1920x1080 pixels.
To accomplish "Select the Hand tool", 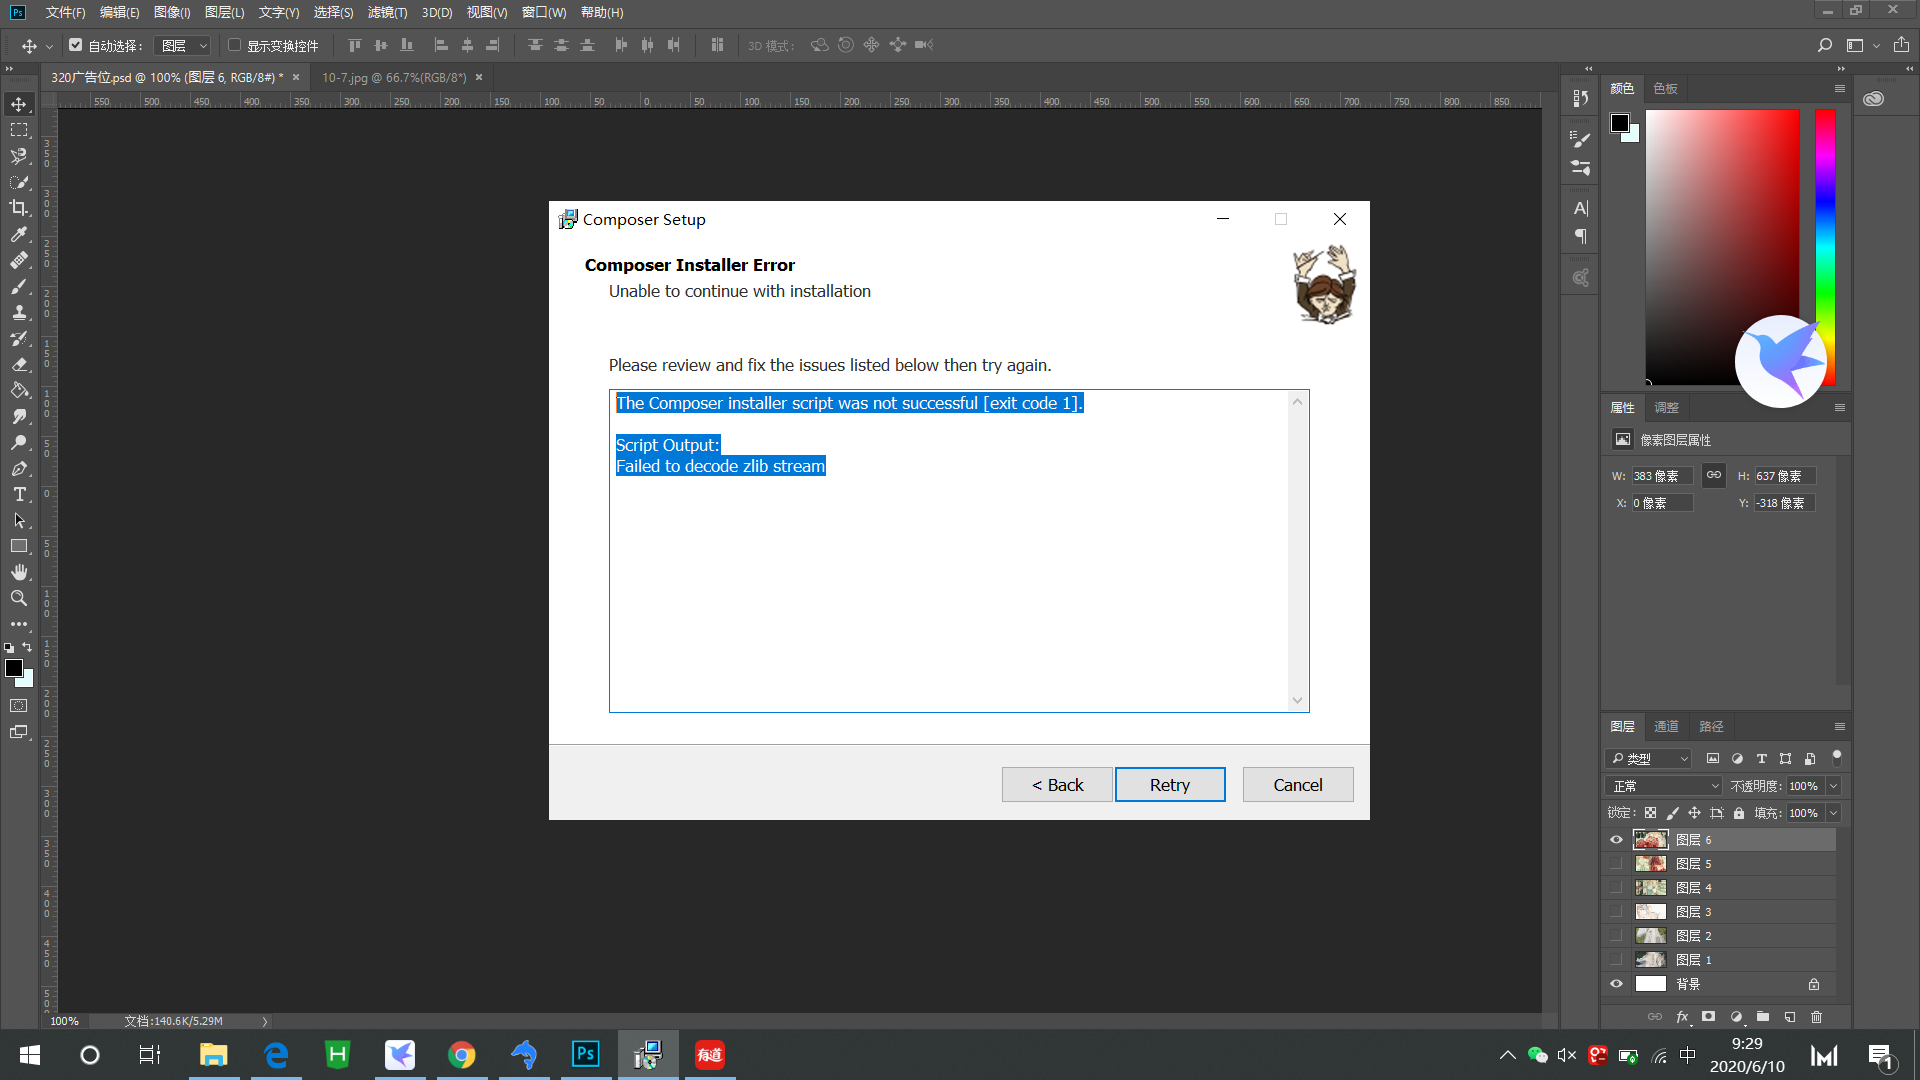I will point(19,572).
